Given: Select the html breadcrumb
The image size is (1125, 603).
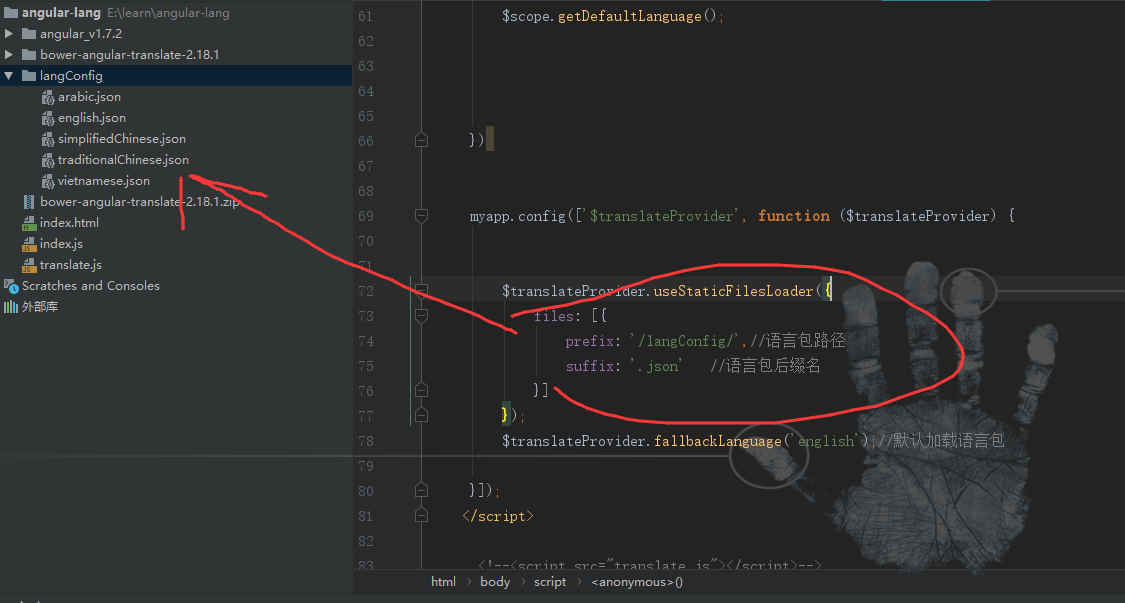Looking at the screenshot, I should (x=443, y=582).
